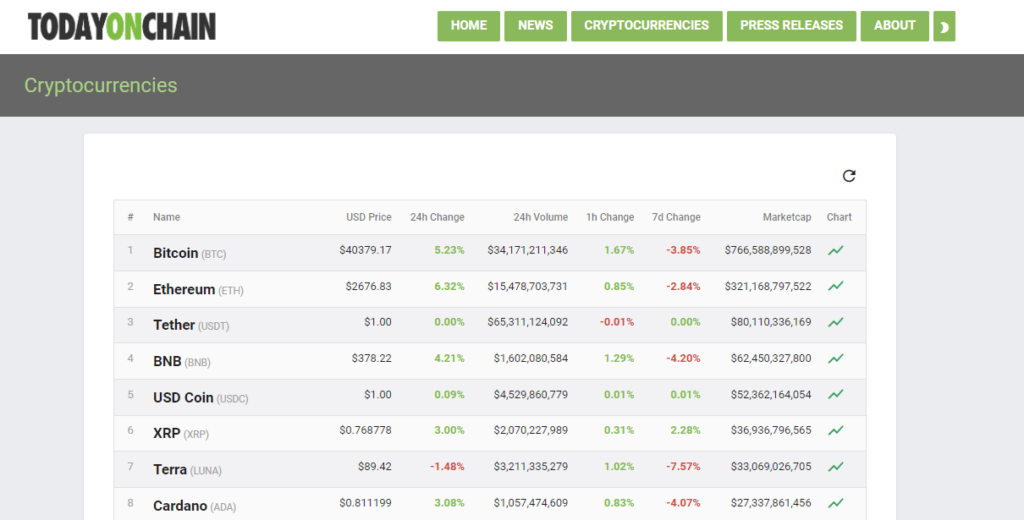
Task: Sort by rank # column
Action: [131, 217]
